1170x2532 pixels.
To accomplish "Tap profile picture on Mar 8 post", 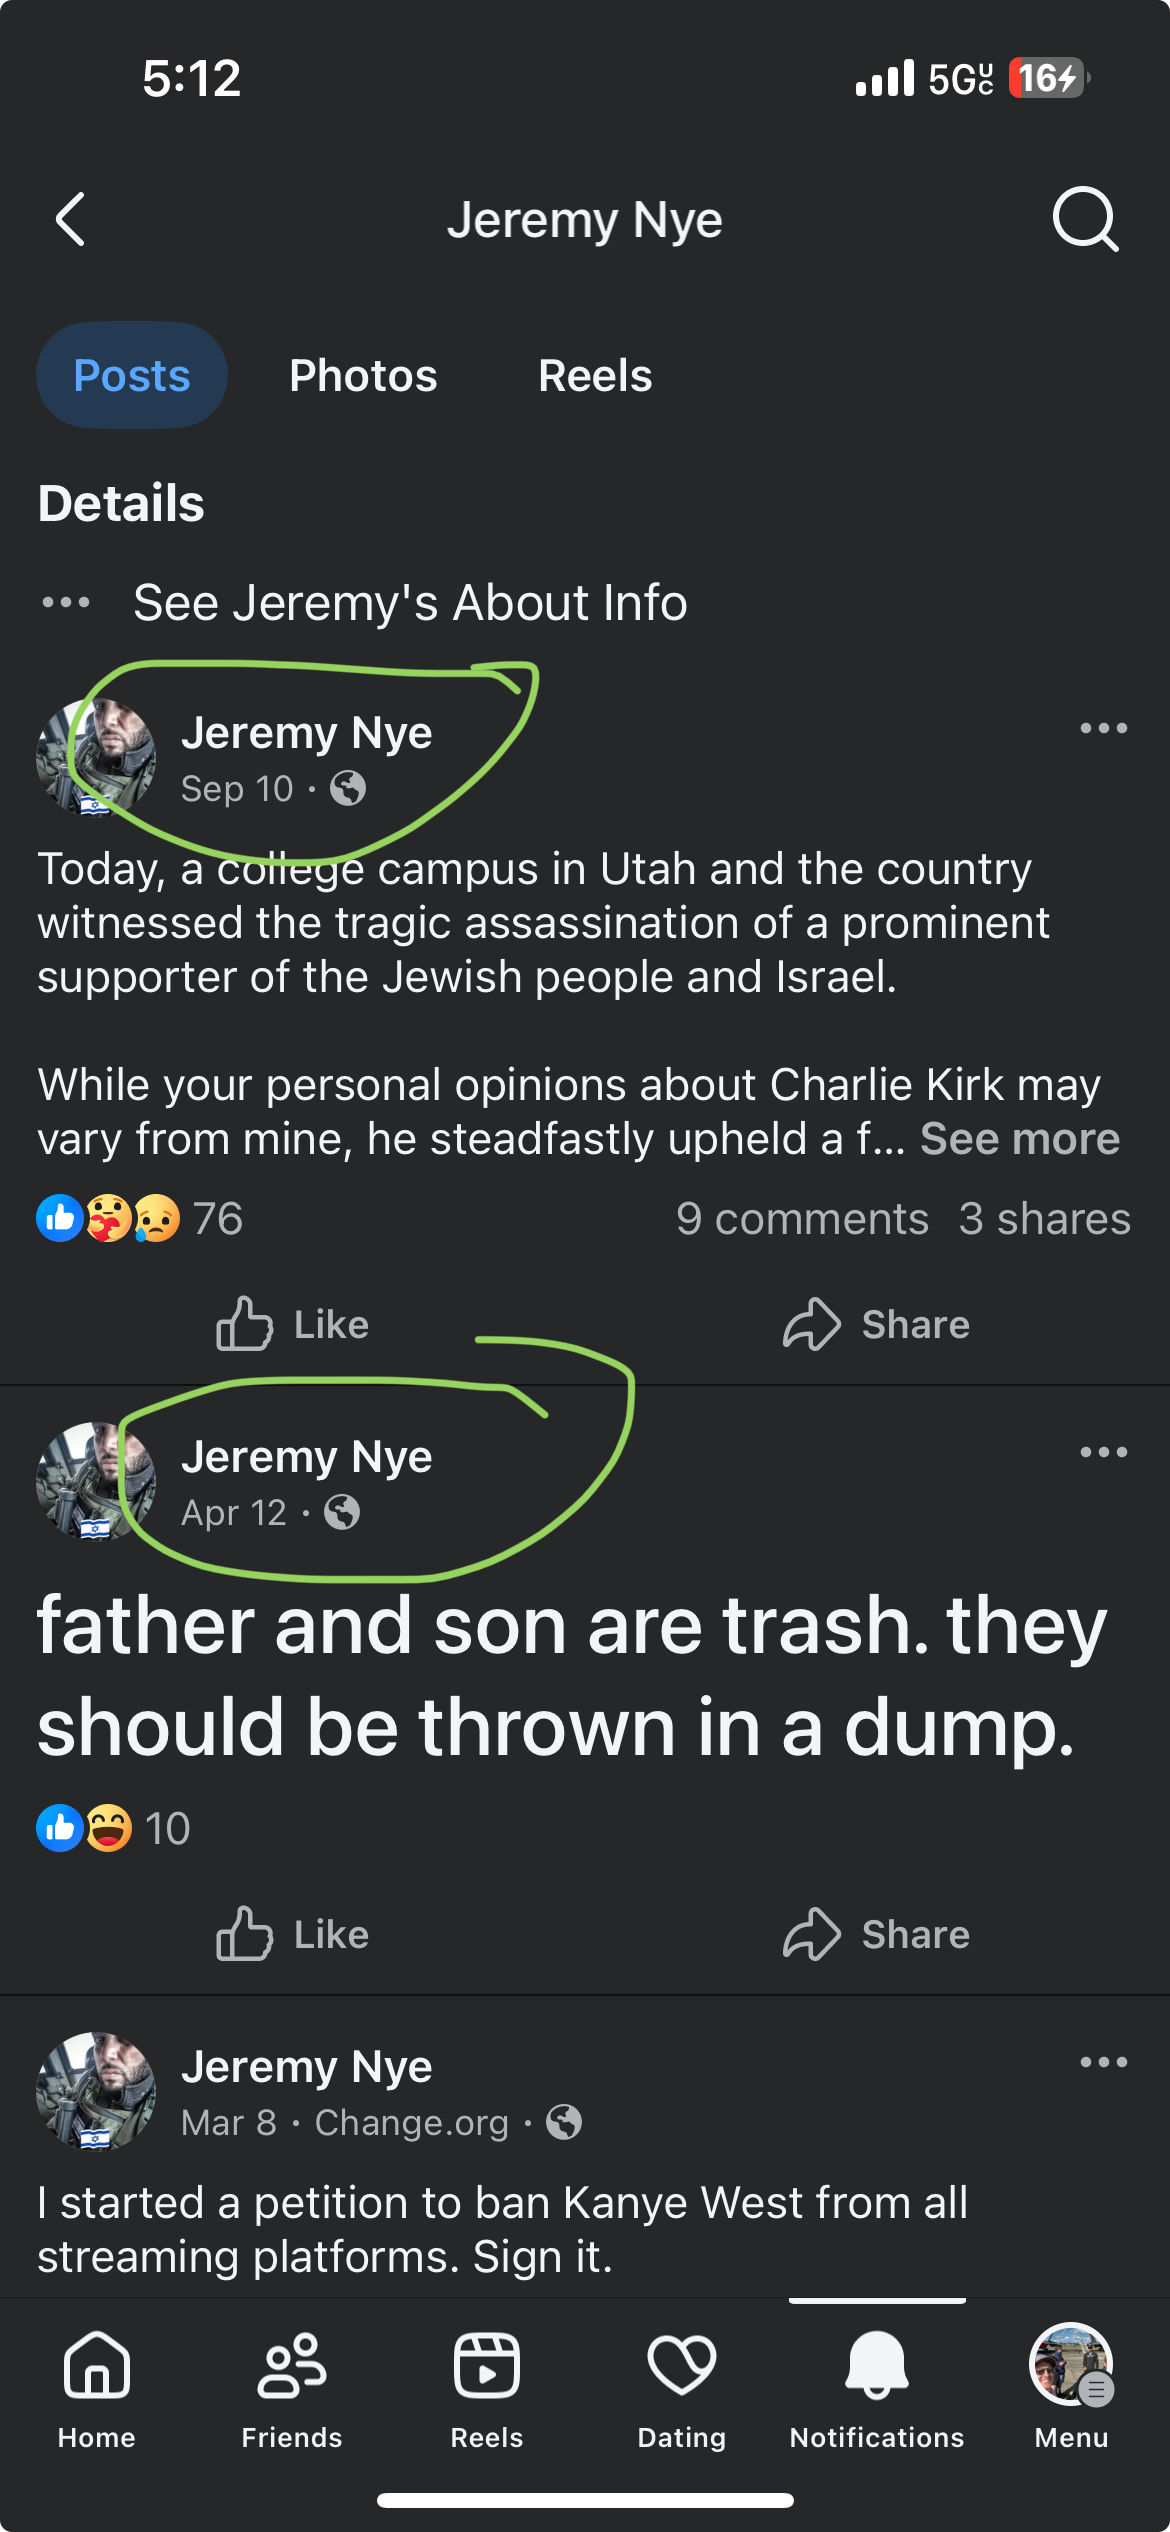I will (x=96, y=2090).
